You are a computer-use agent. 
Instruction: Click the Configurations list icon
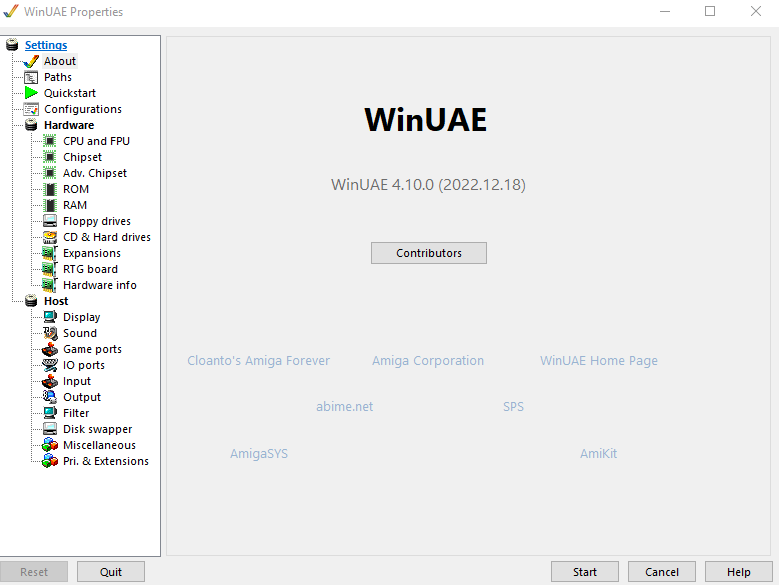(x=31, y=109)
